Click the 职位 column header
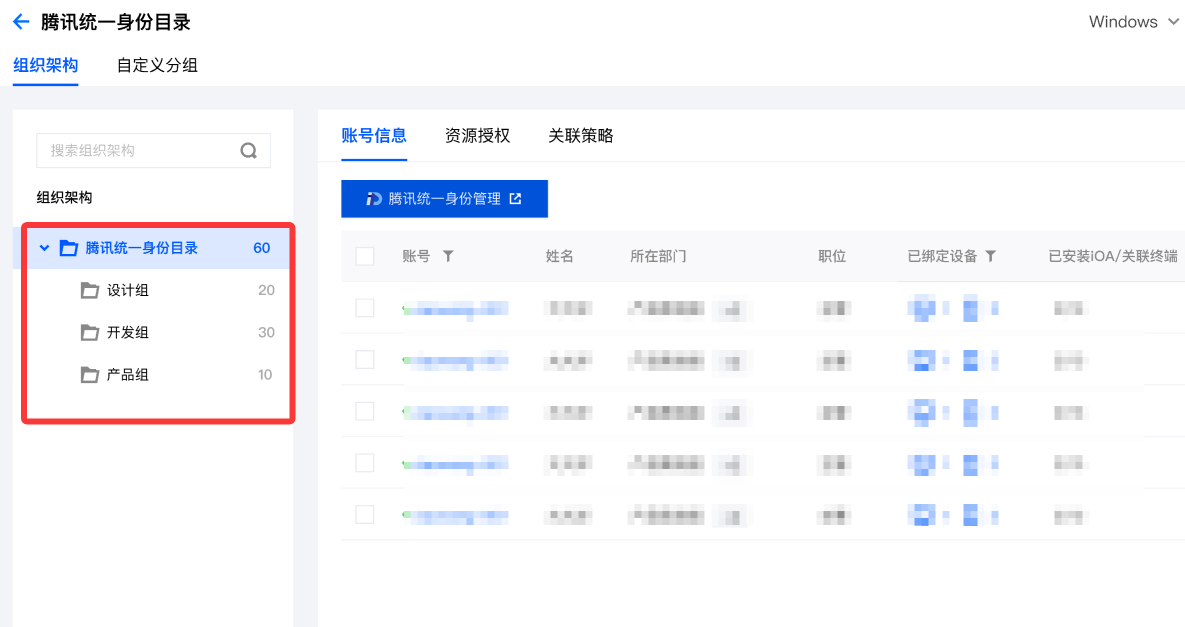This screenshot has height=627, width=1185. pyautogui.click(x=832, y=256)
